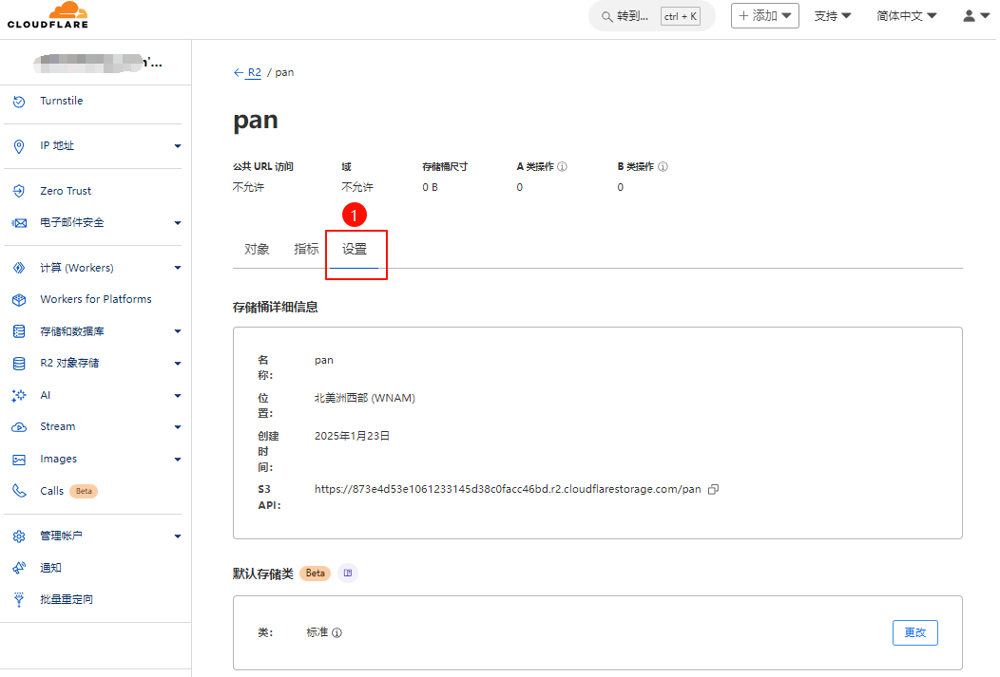Open Zero Trust in the sidebar
Screen dimensions: 1000x677
click(x=65, y=191)
